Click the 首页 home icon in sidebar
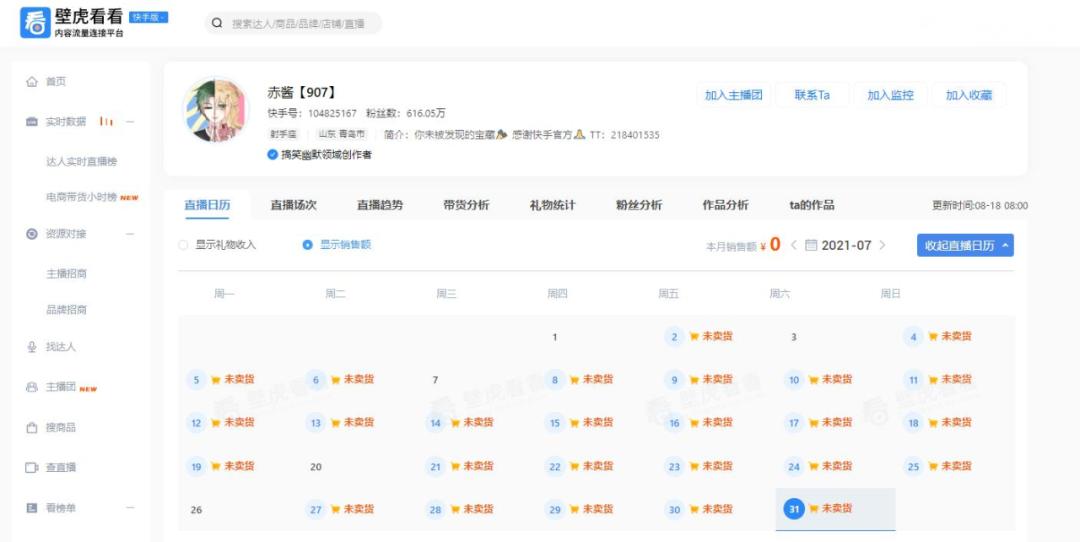Viewport: 1080px width, 542px height. coord(32,82)
